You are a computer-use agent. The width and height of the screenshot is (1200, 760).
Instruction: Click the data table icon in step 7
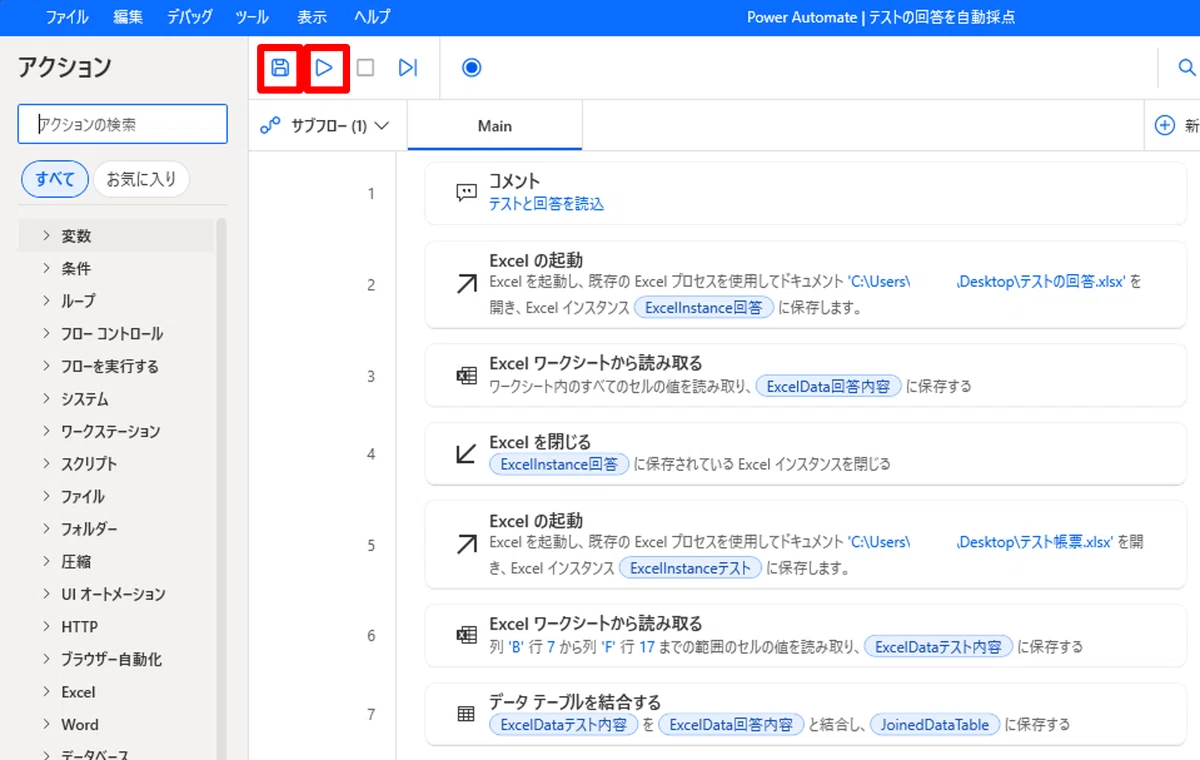click(466, 714)
